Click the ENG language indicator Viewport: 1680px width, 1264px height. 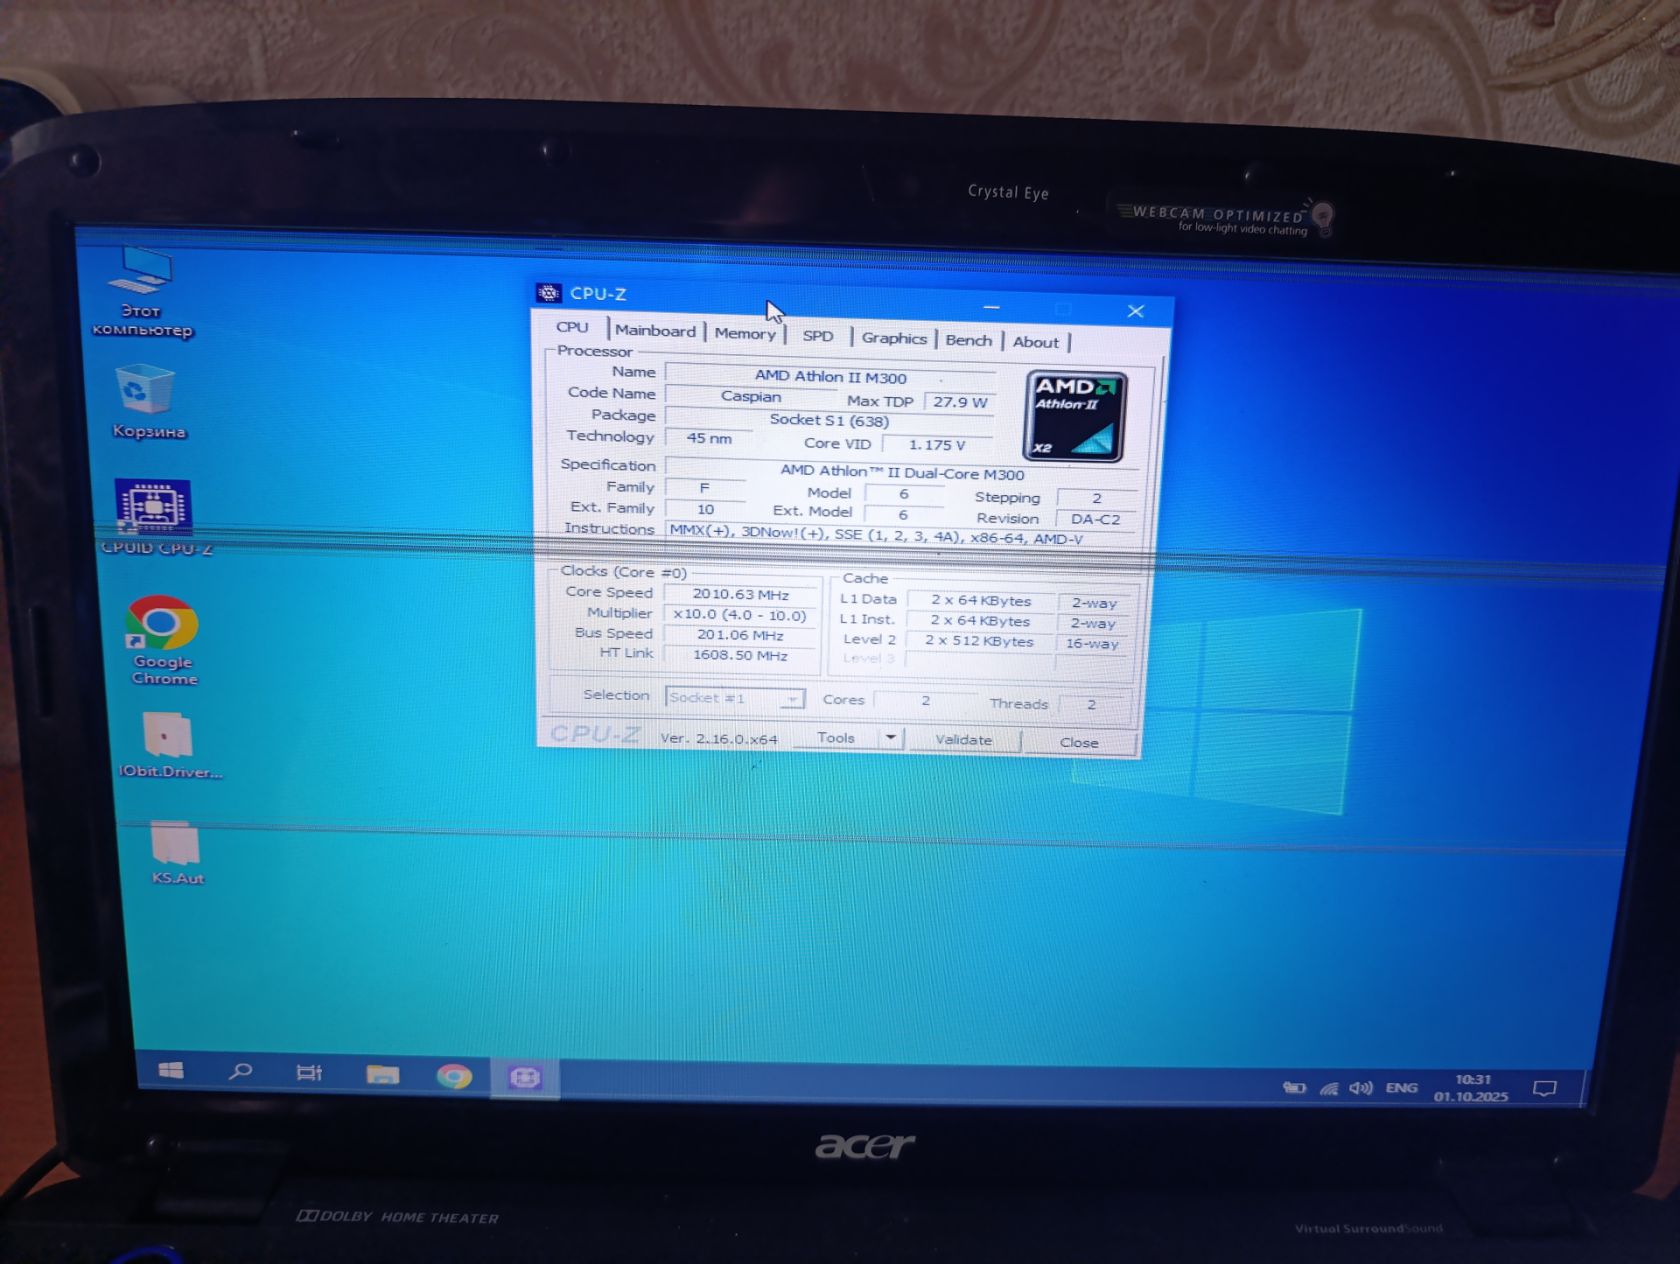click(1401, 1088)
